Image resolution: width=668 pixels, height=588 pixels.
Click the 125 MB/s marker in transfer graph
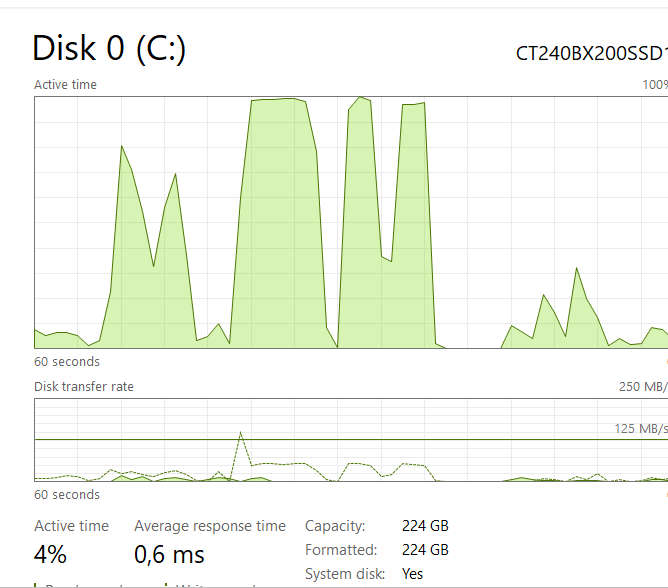(x=640, y=429)
